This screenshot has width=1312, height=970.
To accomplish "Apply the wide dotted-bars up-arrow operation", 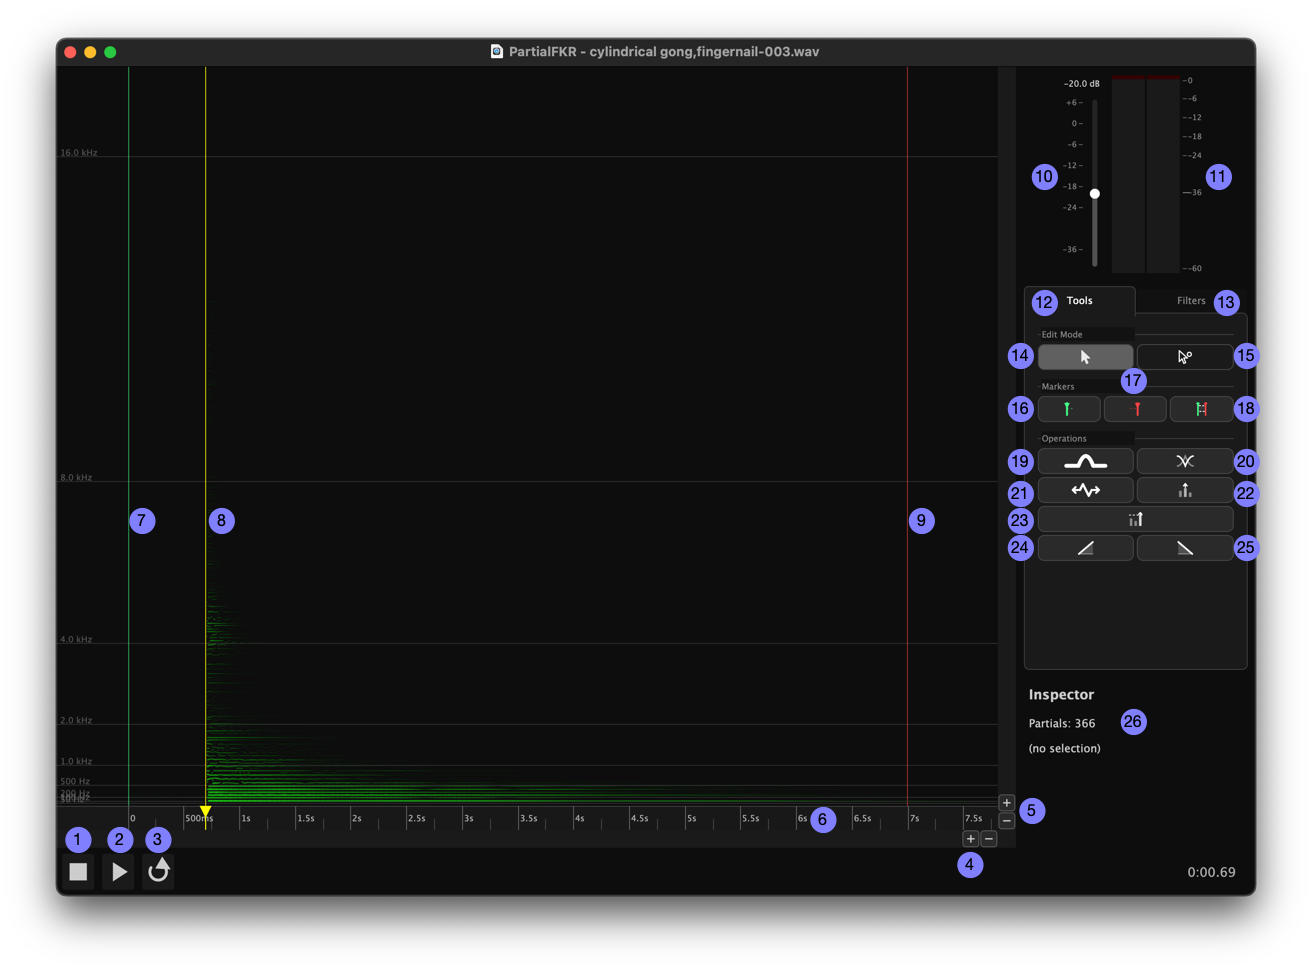I will pos(1135,519).
